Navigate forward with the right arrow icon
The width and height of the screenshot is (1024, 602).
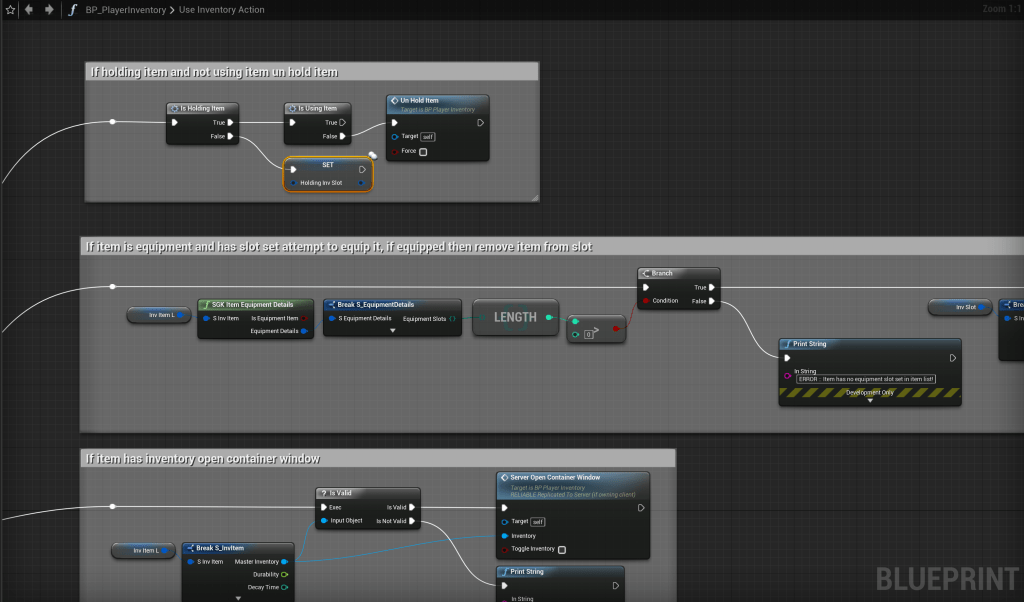coord(48,9)
